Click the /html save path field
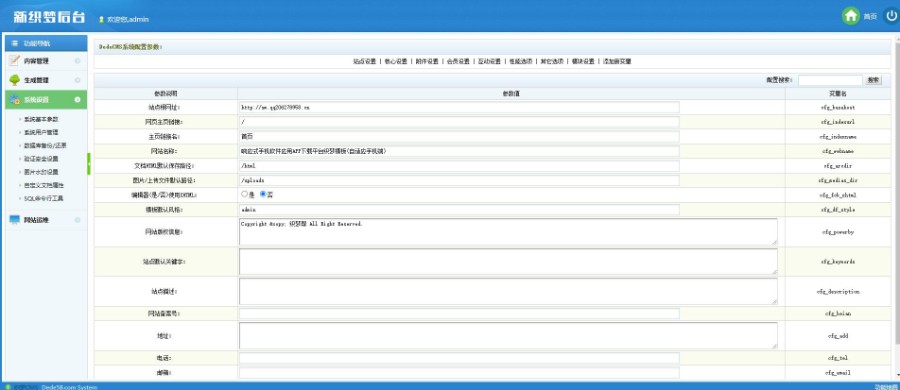Image resolution: width=900 pixels, height=390 pixels. coord(459,166)
